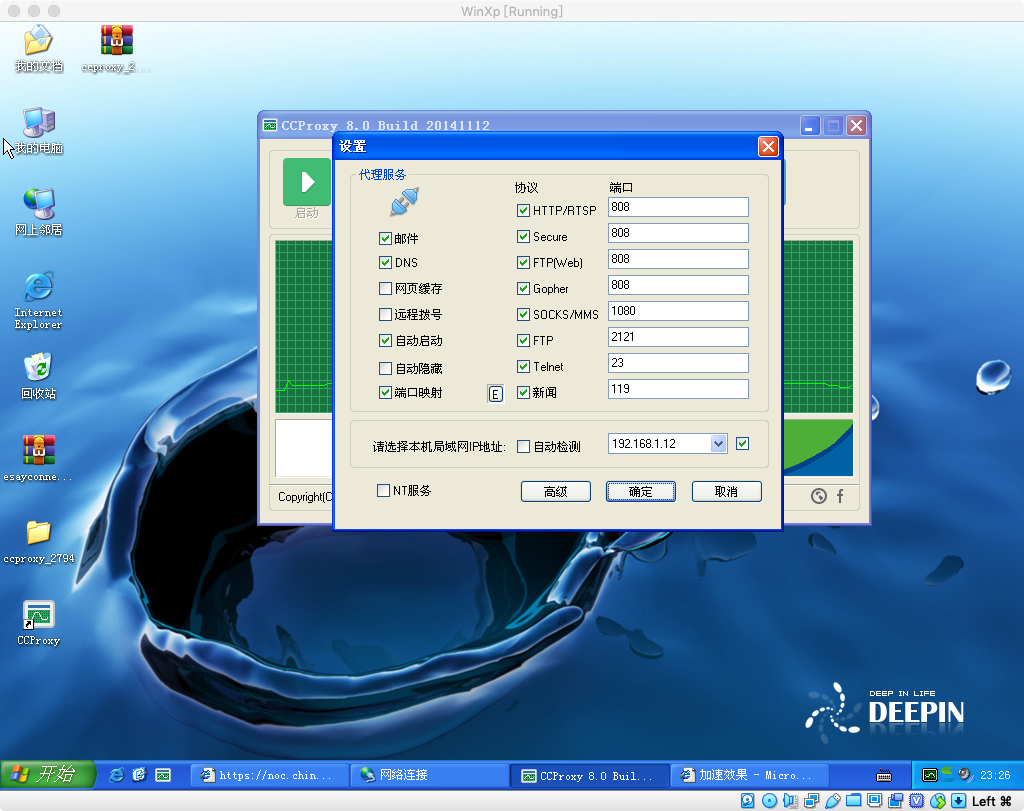Viewport: 1024px width, 811px height.
Task: Open the Internet Explorer desktop icon
Action: pyautogui.click(x=38, y=288)
